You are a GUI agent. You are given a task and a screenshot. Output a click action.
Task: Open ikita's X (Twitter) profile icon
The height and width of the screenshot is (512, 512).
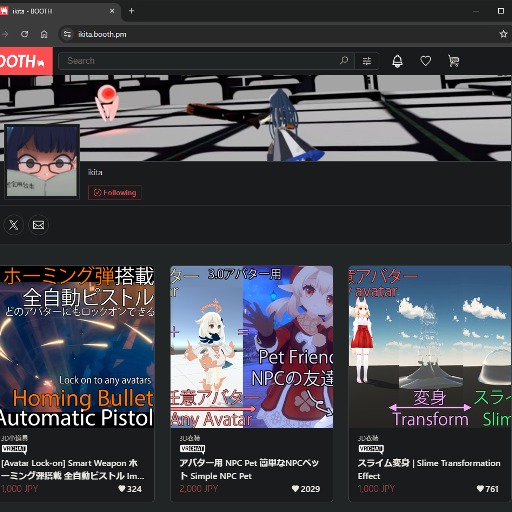click(x=14, y=225)
